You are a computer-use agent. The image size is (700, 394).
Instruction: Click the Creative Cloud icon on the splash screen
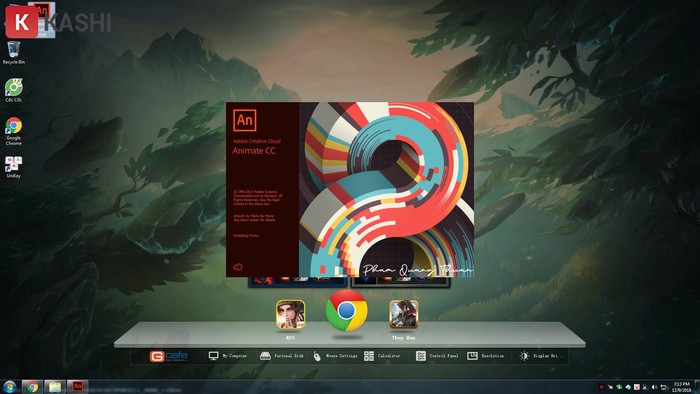click(238, 267)
